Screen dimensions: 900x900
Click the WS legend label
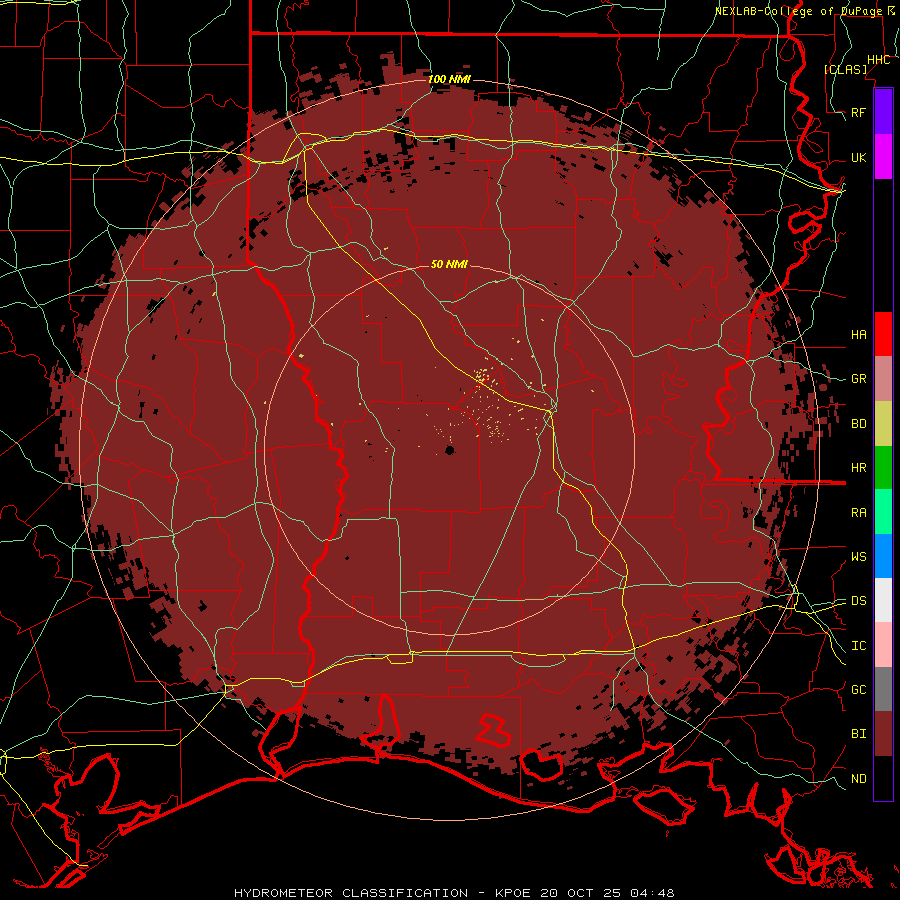(x=858, y=556)
